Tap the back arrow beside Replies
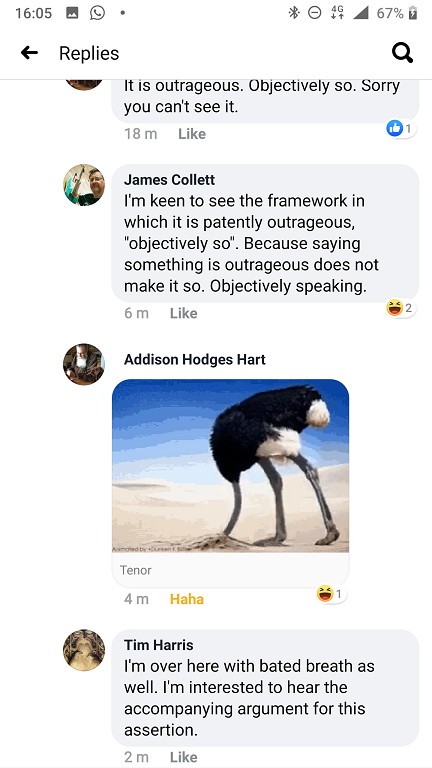 [x=29, y=53]
